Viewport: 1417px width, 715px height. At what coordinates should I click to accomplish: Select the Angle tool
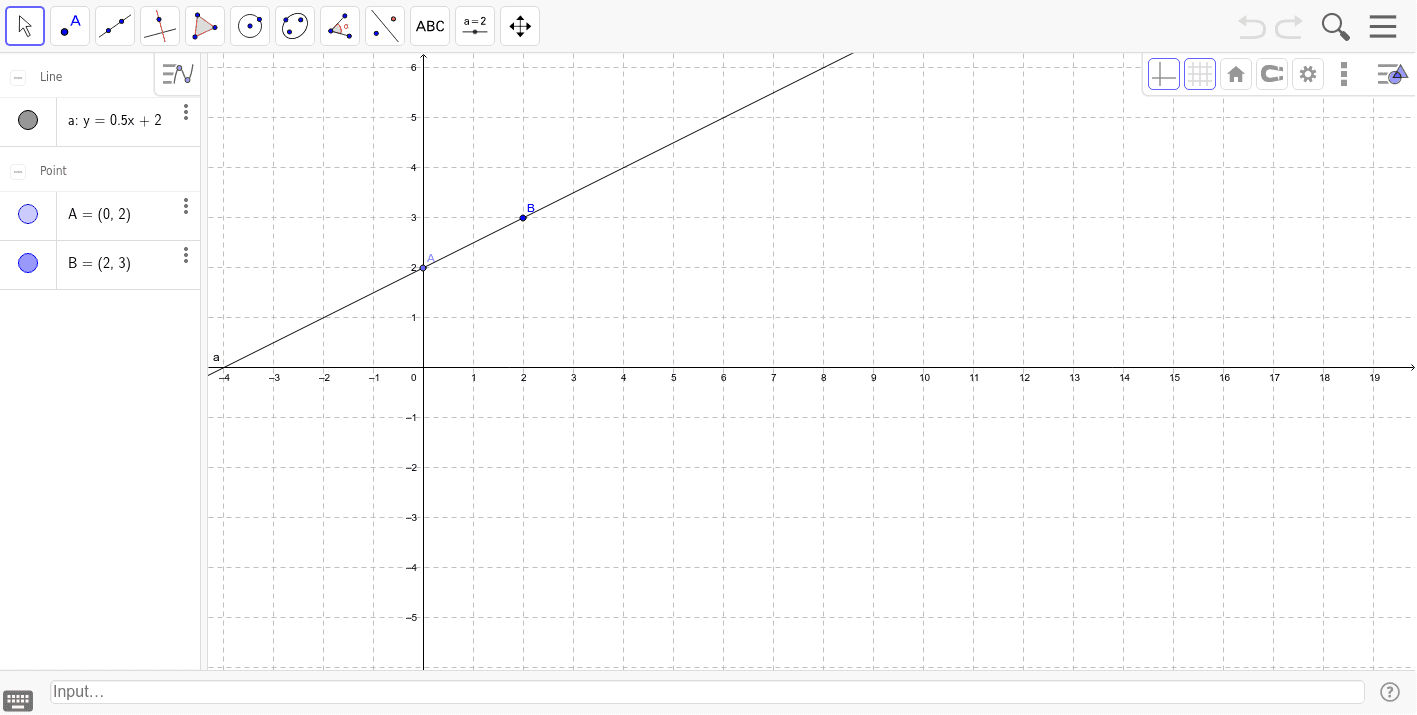click(340, 26)
